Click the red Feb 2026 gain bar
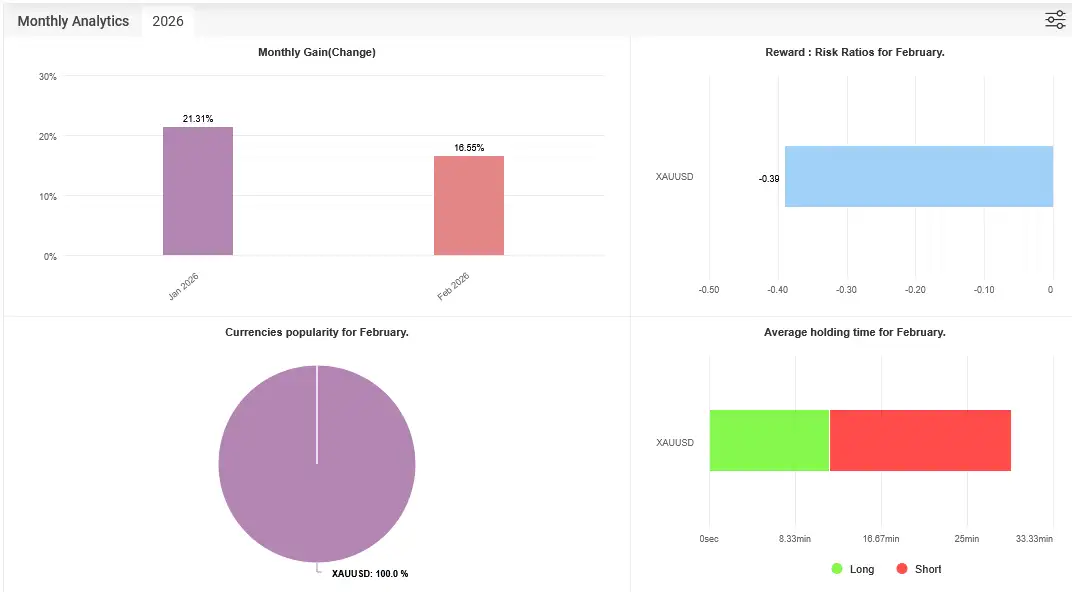This screenshot has width=1072, height=592. pos(468,205)
